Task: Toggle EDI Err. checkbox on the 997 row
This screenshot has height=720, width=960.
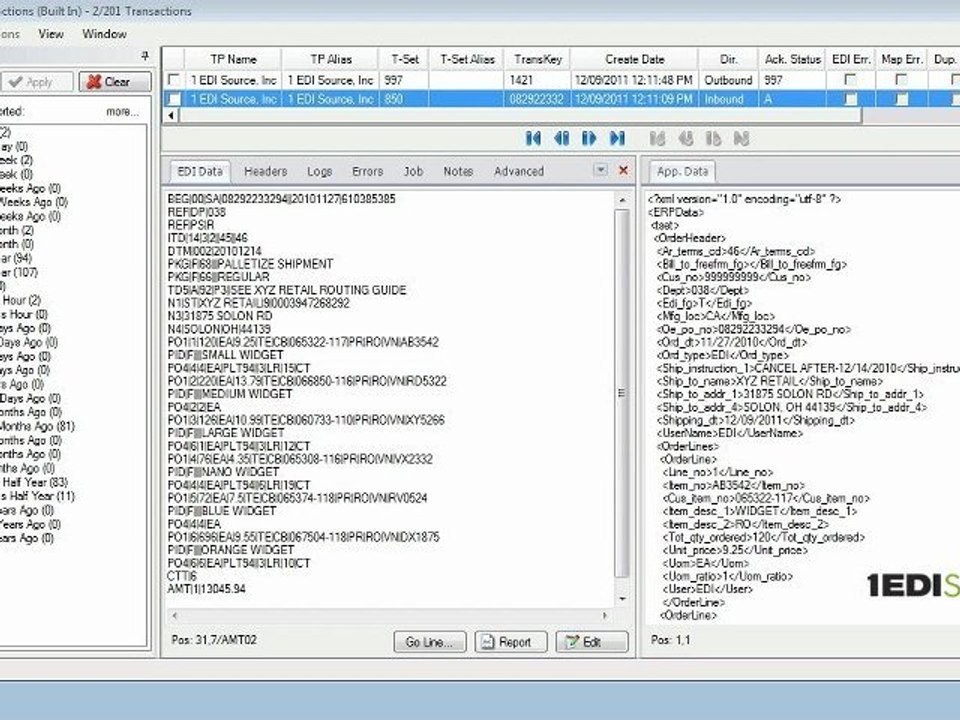Action: (x=850, y=80)
